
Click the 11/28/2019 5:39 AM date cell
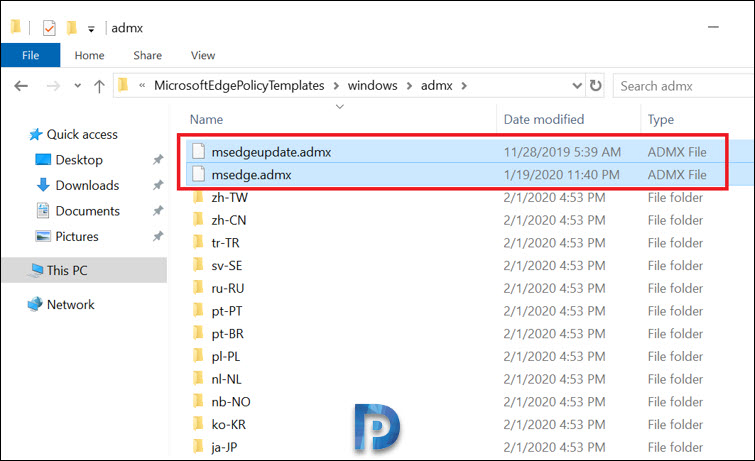562,152
